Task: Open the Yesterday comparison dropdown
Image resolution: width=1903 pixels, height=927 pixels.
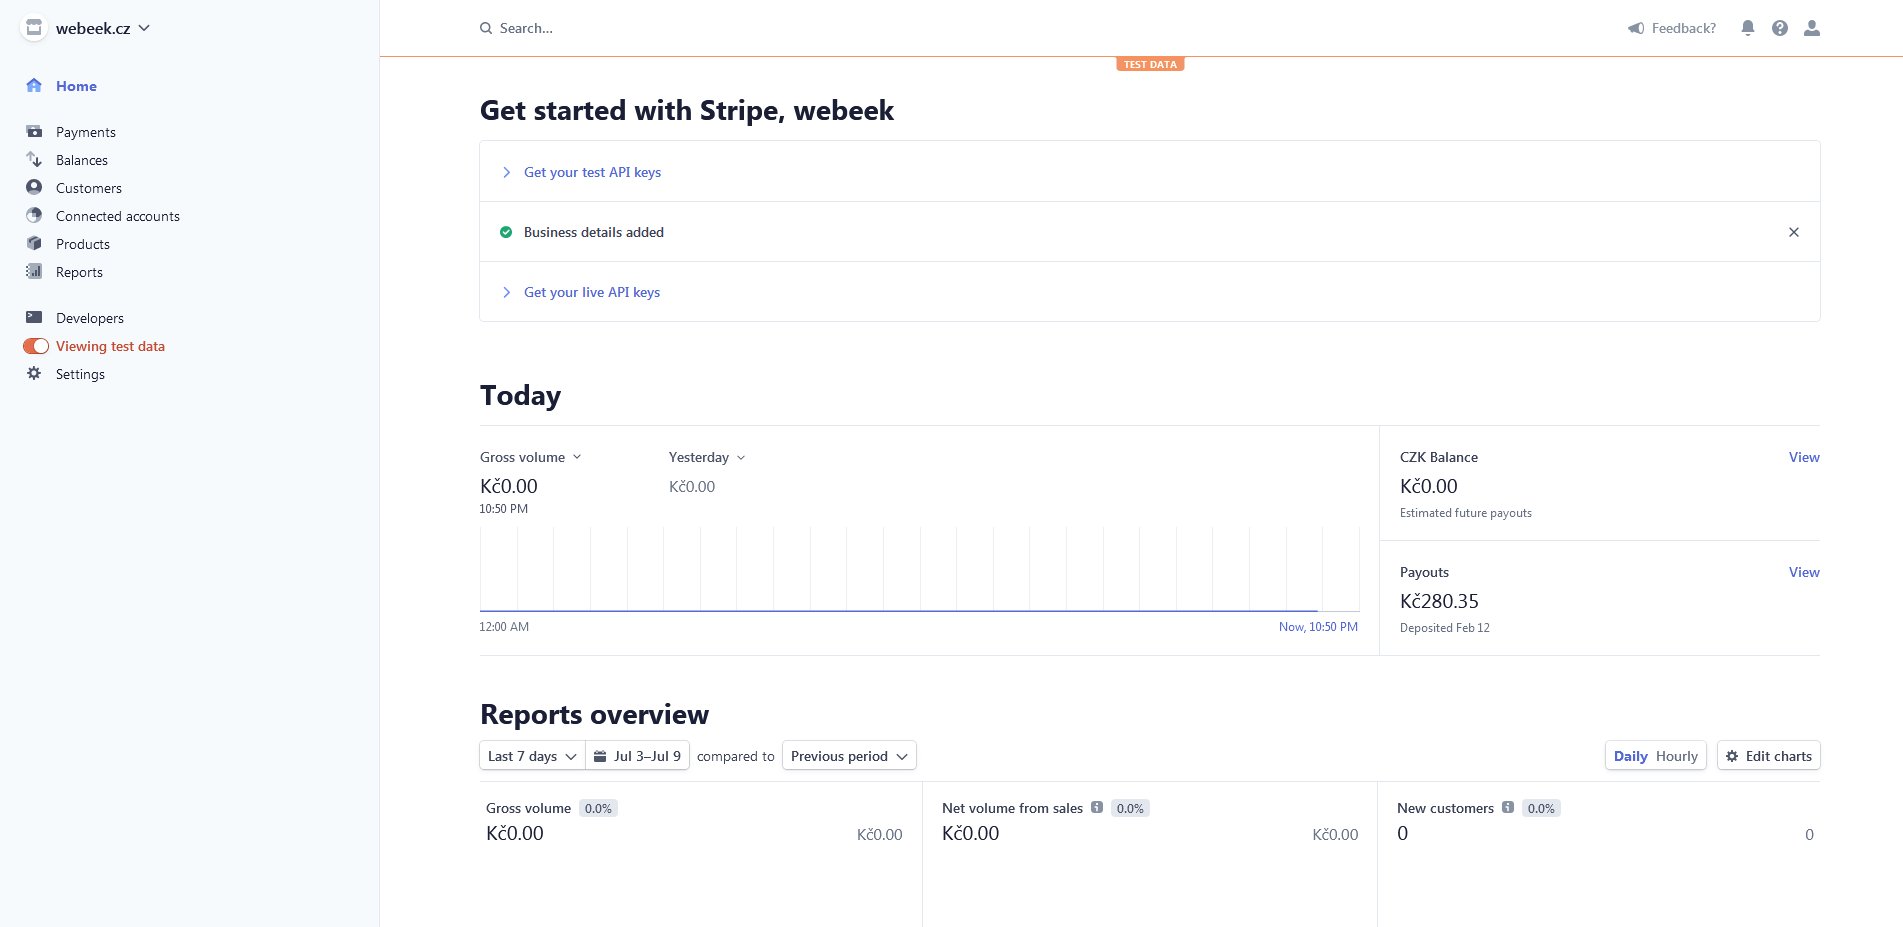Action: [x=707, y=457]
